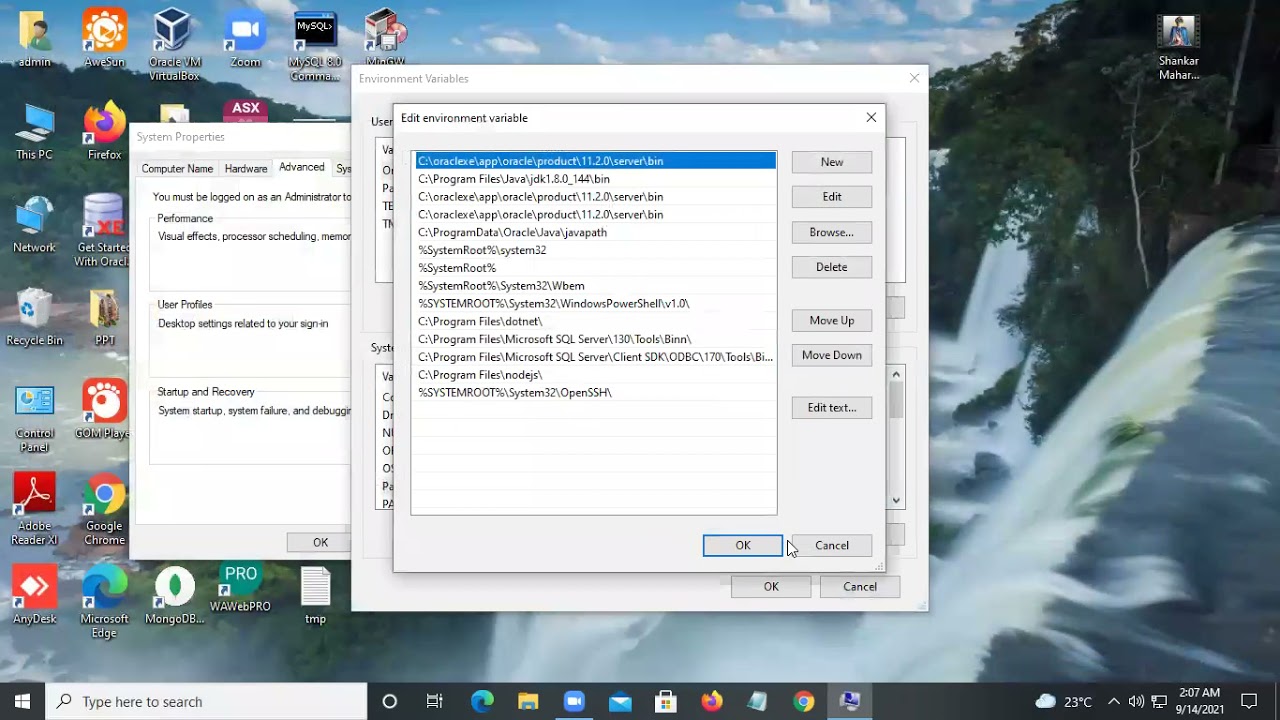1280x720 pixels.
Task: Open the Network desktop icon
Action: (x=34, y=224)
